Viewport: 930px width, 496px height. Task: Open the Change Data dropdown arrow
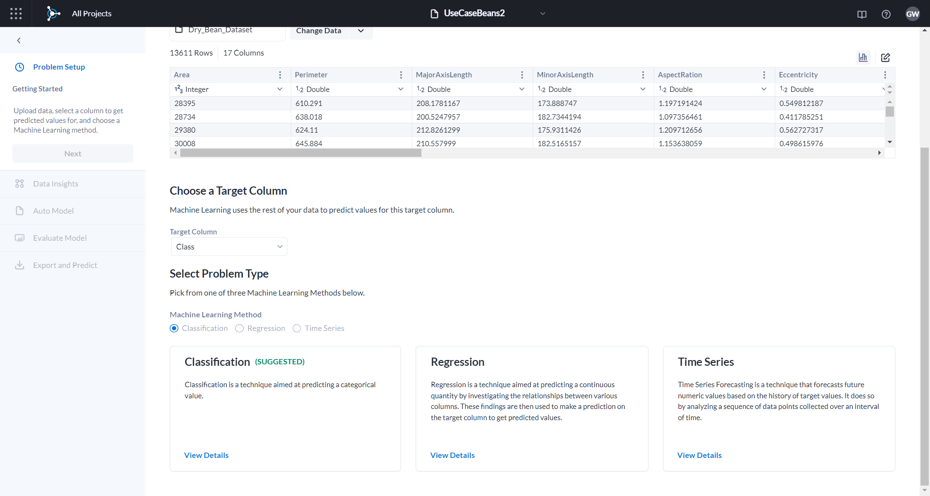(x=361, y=31)
